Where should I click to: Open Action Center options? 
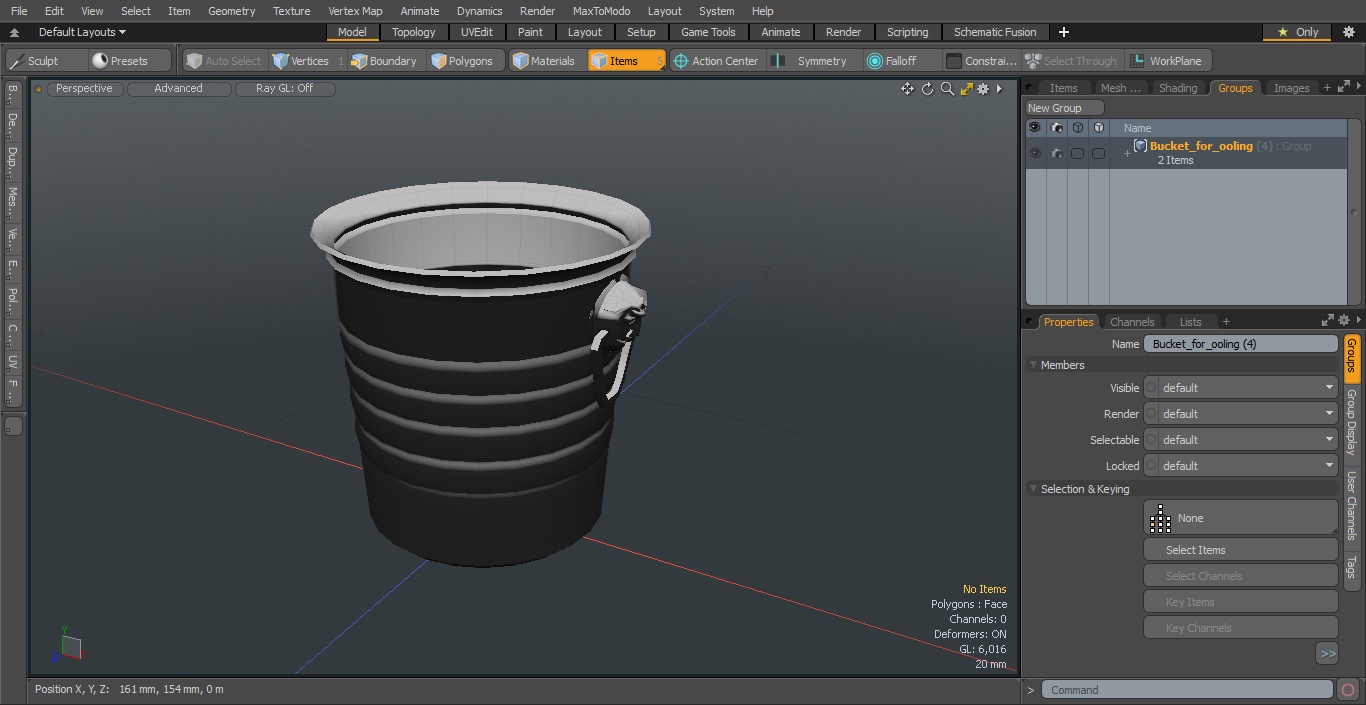(716, 61)
